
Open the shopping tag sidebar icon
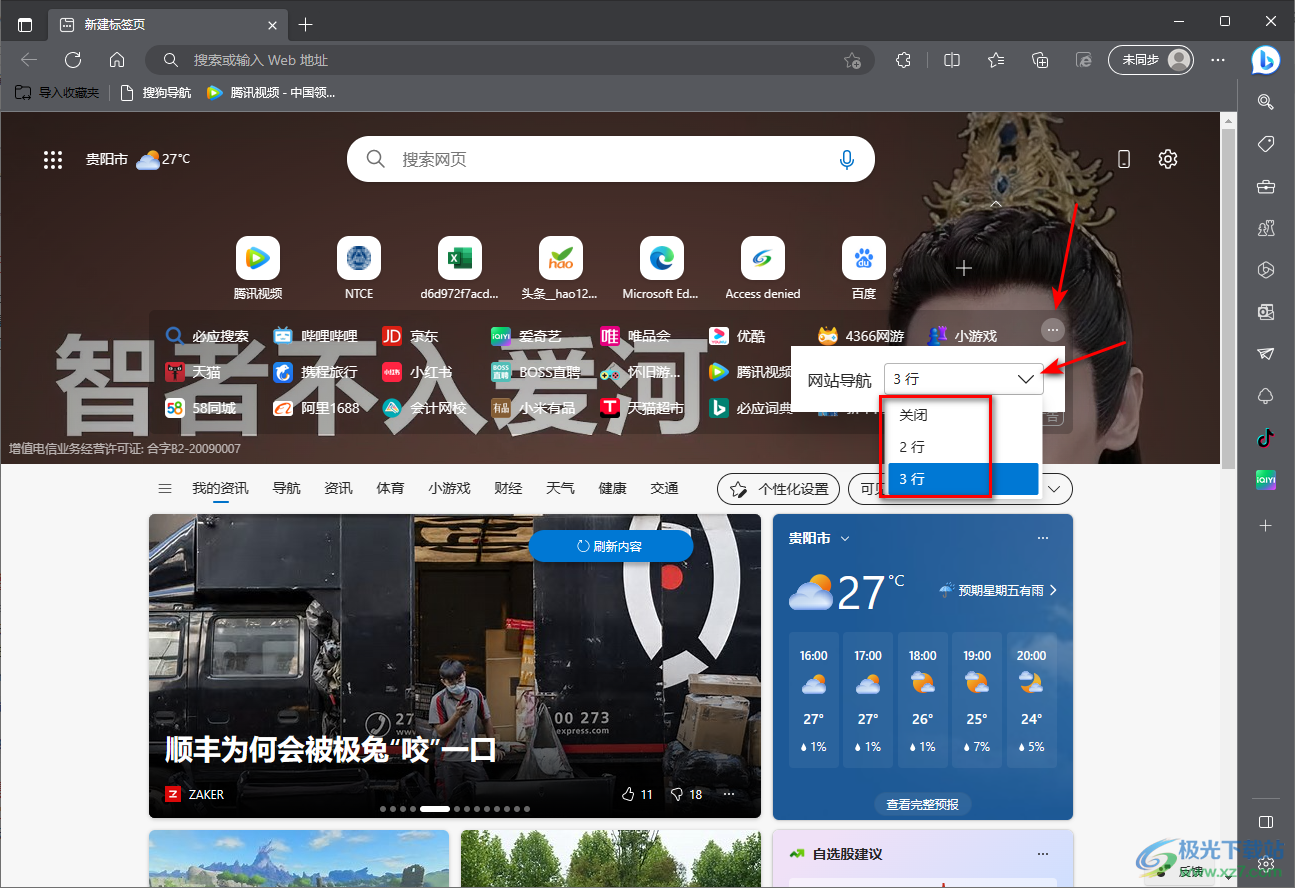coord(1266,144)
